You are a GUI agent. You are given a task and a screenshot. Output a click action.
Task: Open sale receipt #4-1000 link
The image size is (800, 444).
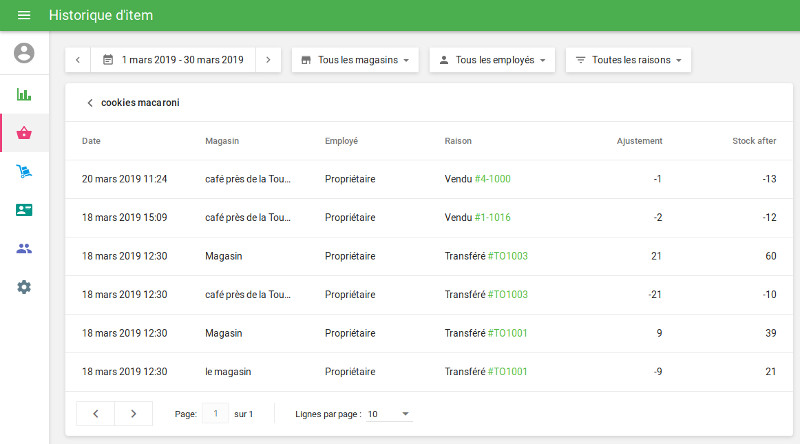pyautogui.click(x=492, y=179)
